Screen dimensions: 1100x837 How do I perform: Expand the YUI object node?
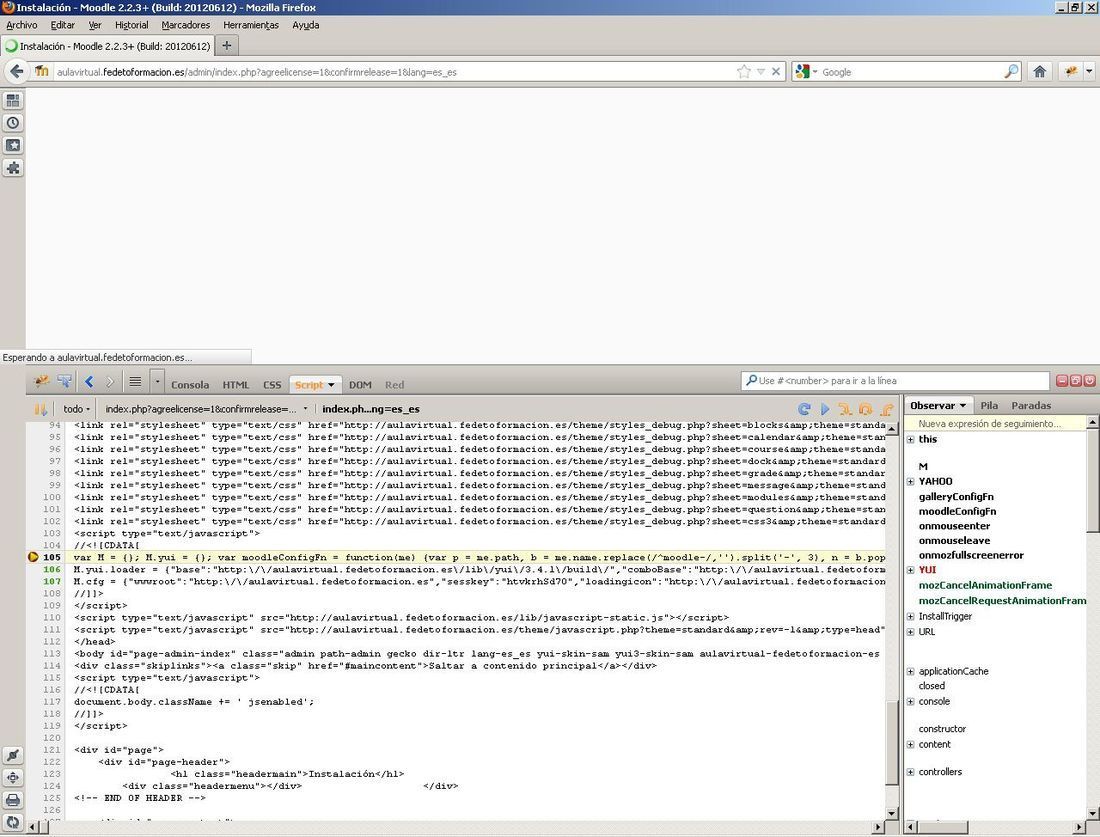[910, 570]
